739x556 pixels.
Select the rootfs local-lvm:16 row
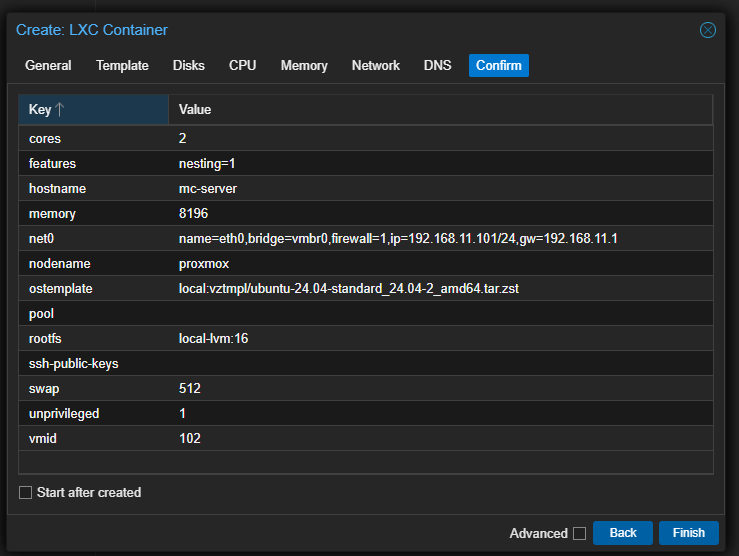point(365,338)
